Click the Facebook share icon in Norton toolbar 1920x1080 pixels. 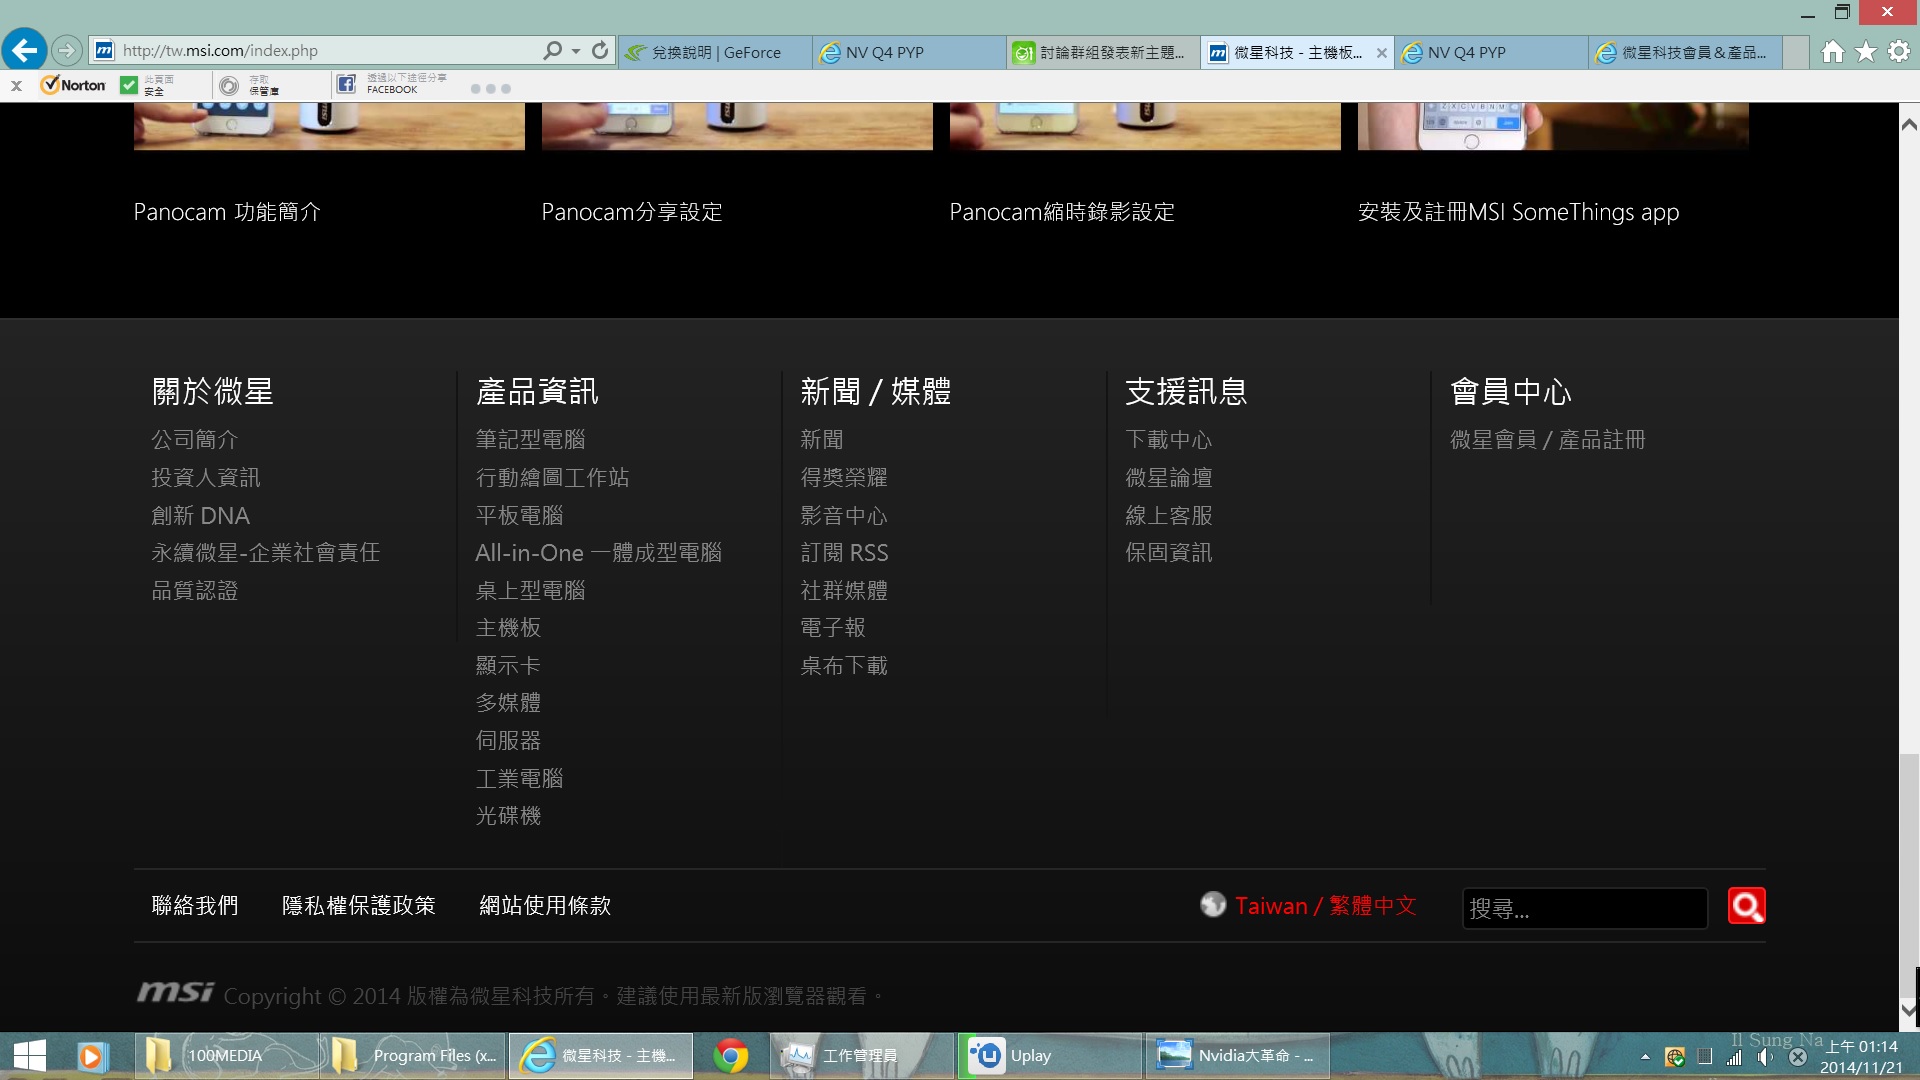tap(346, 84)
